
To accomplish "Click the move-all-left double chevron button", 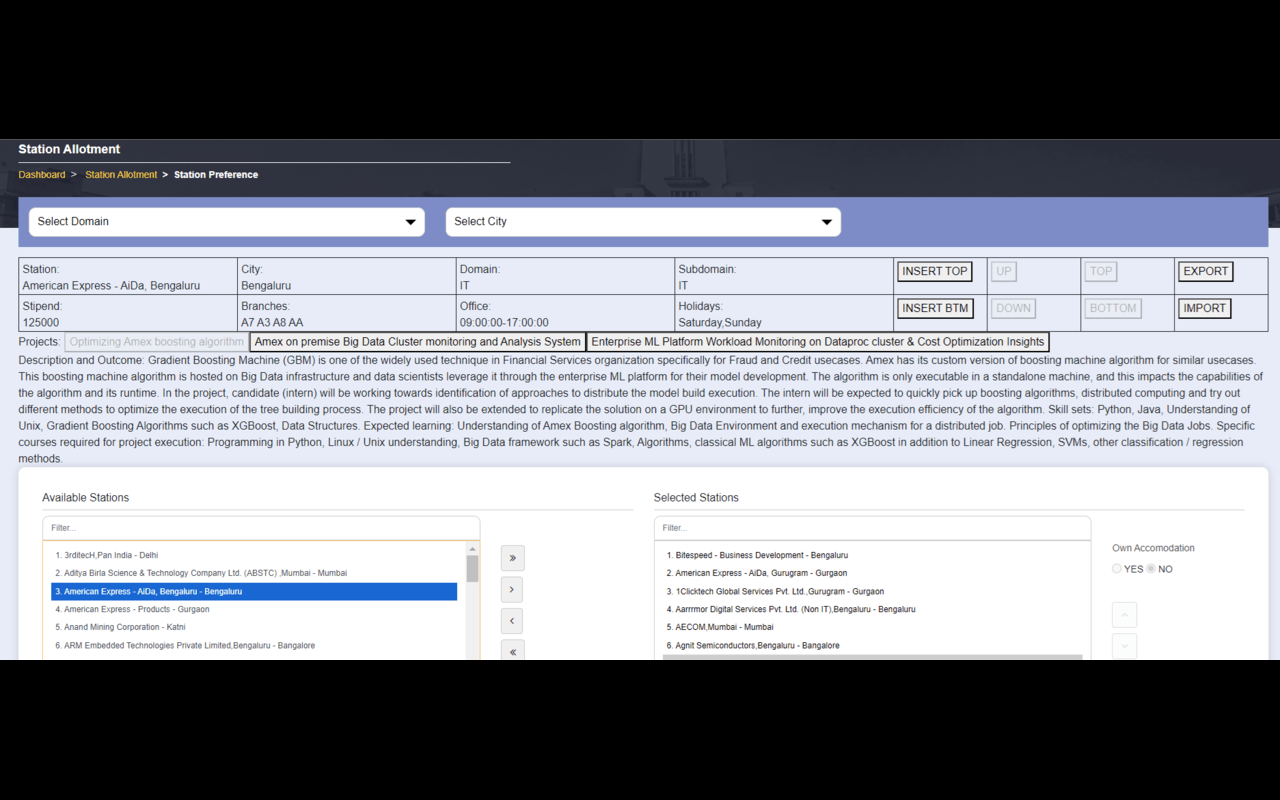I will [512, 651].
